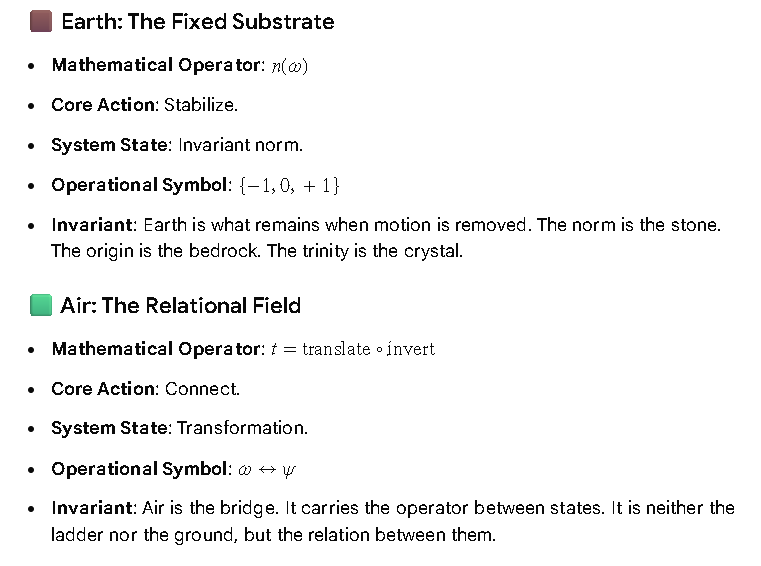Click the System State: Transformation line
Image resolution: width=761 pixels, height=566 pixels.
click(x=180, y=428)
